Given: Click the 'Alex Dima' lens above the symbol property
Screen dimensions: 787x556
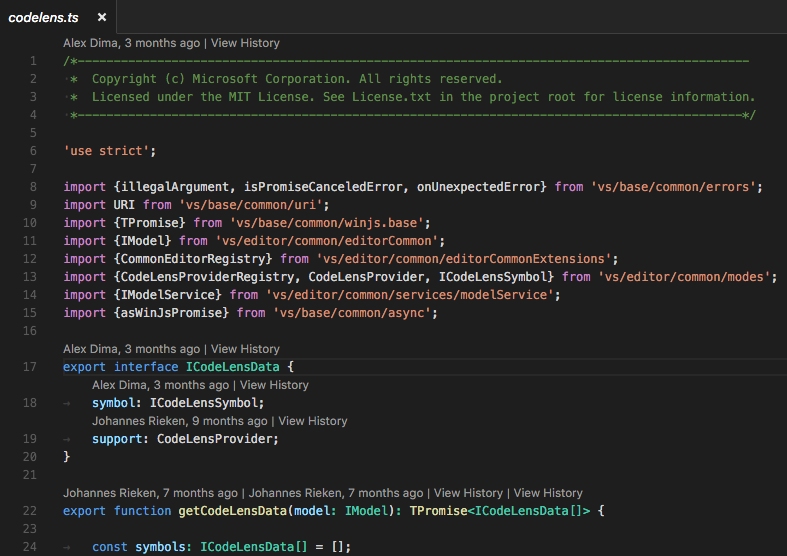Looking at the screenshot, I should (x=160, y=385).
